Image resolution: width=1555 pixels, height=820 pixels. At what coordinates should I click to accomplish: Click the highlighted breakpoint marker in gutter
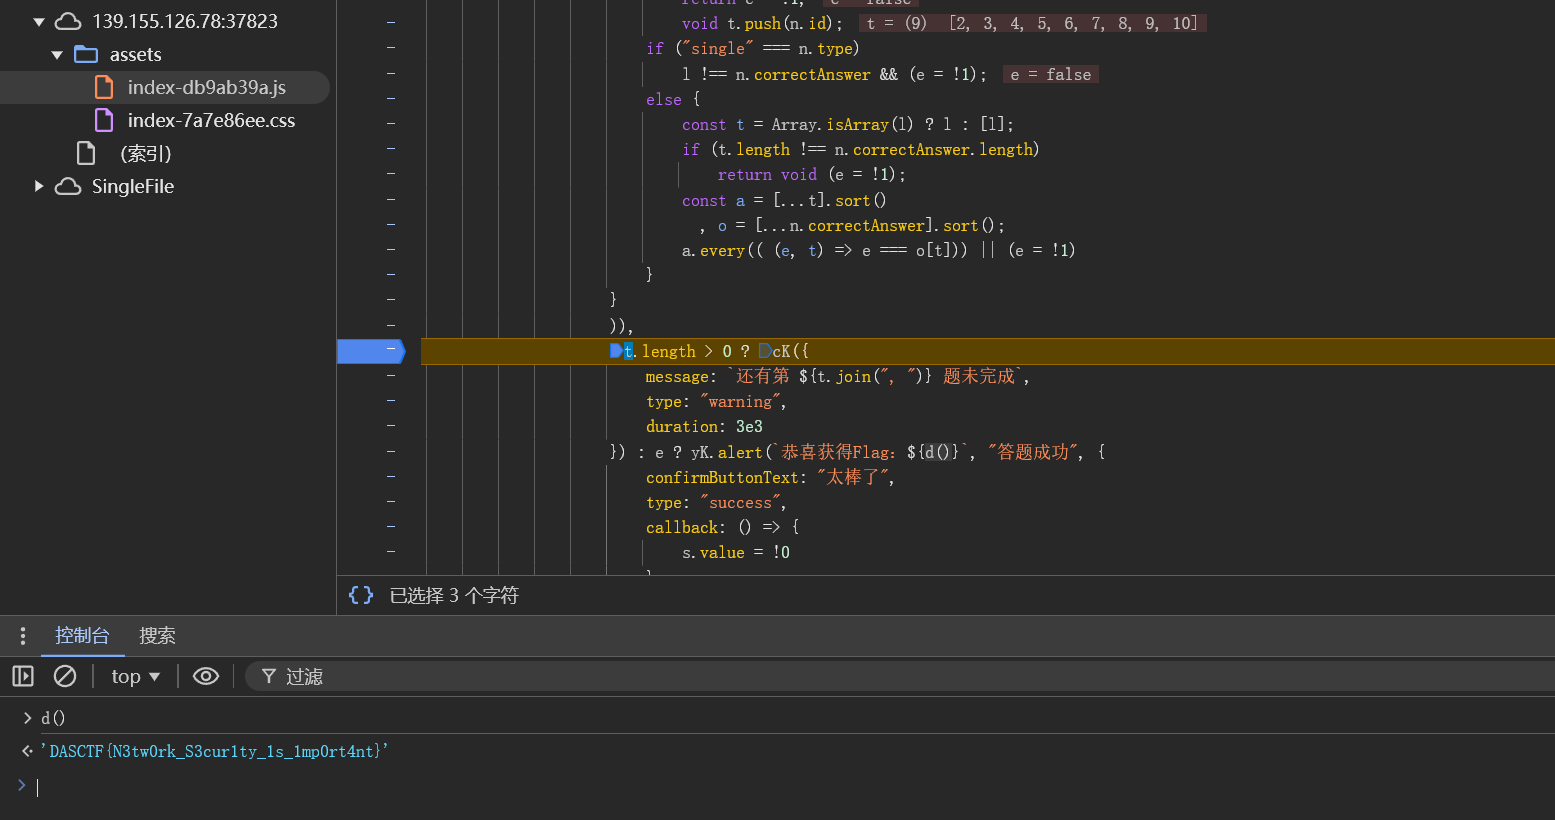pyautogui.click(x=371, y=351)
